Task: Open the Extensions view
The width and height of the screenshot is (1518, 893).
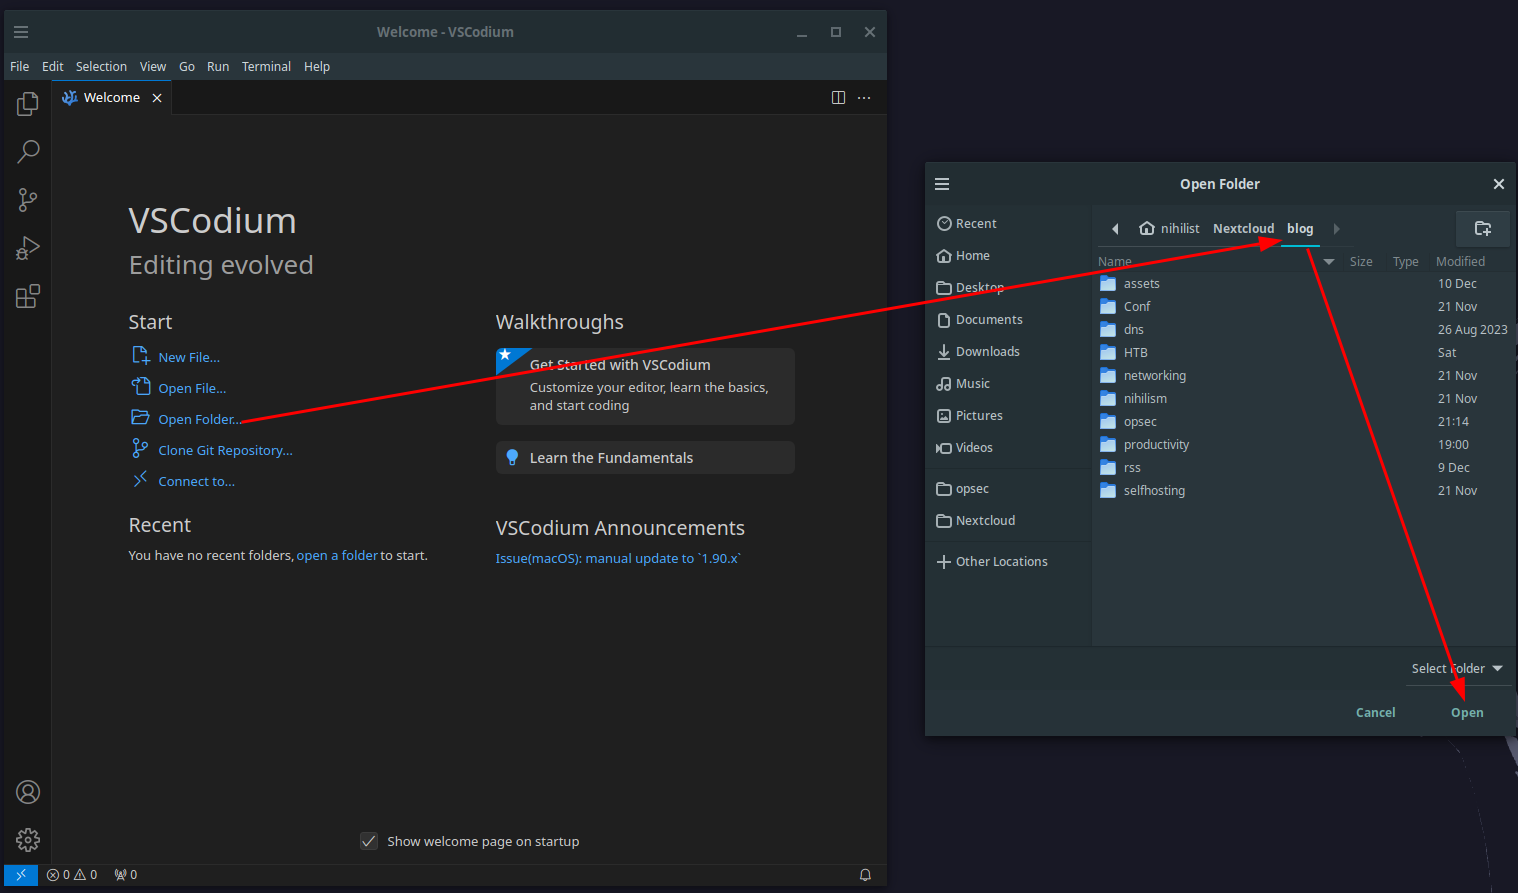Action: pyautogui.click(x=28, y=296)
